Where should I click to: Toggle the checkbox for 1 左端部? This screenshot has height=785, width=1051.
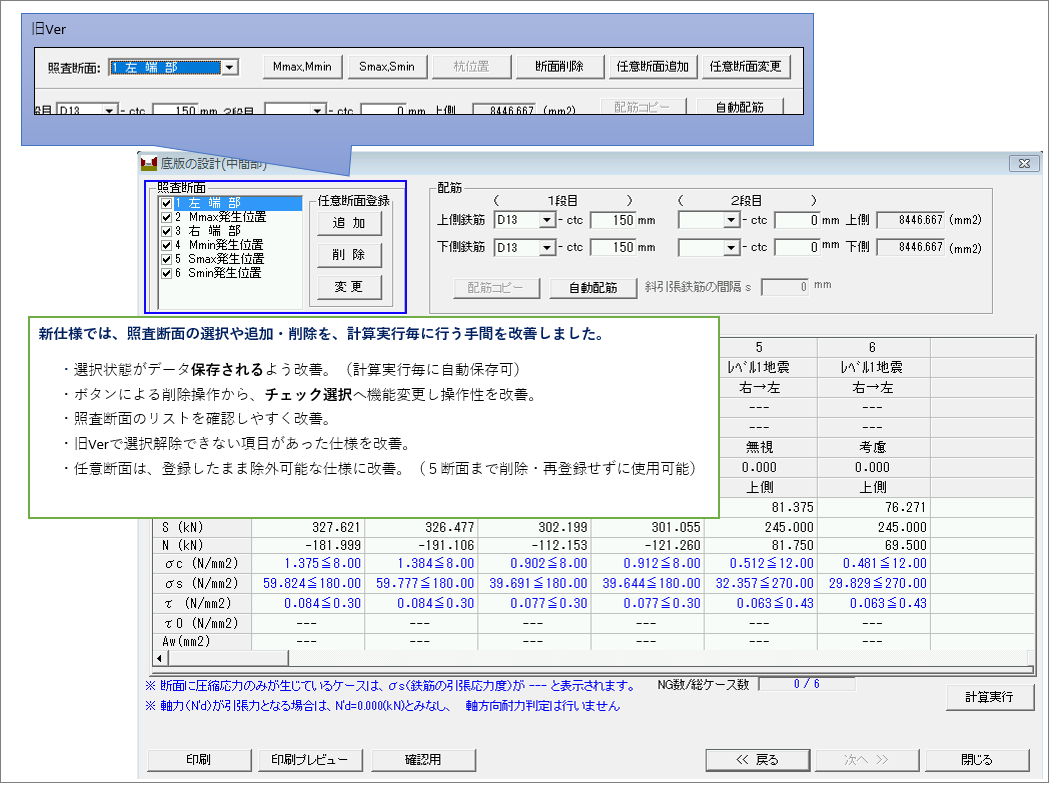click(166, 203)
